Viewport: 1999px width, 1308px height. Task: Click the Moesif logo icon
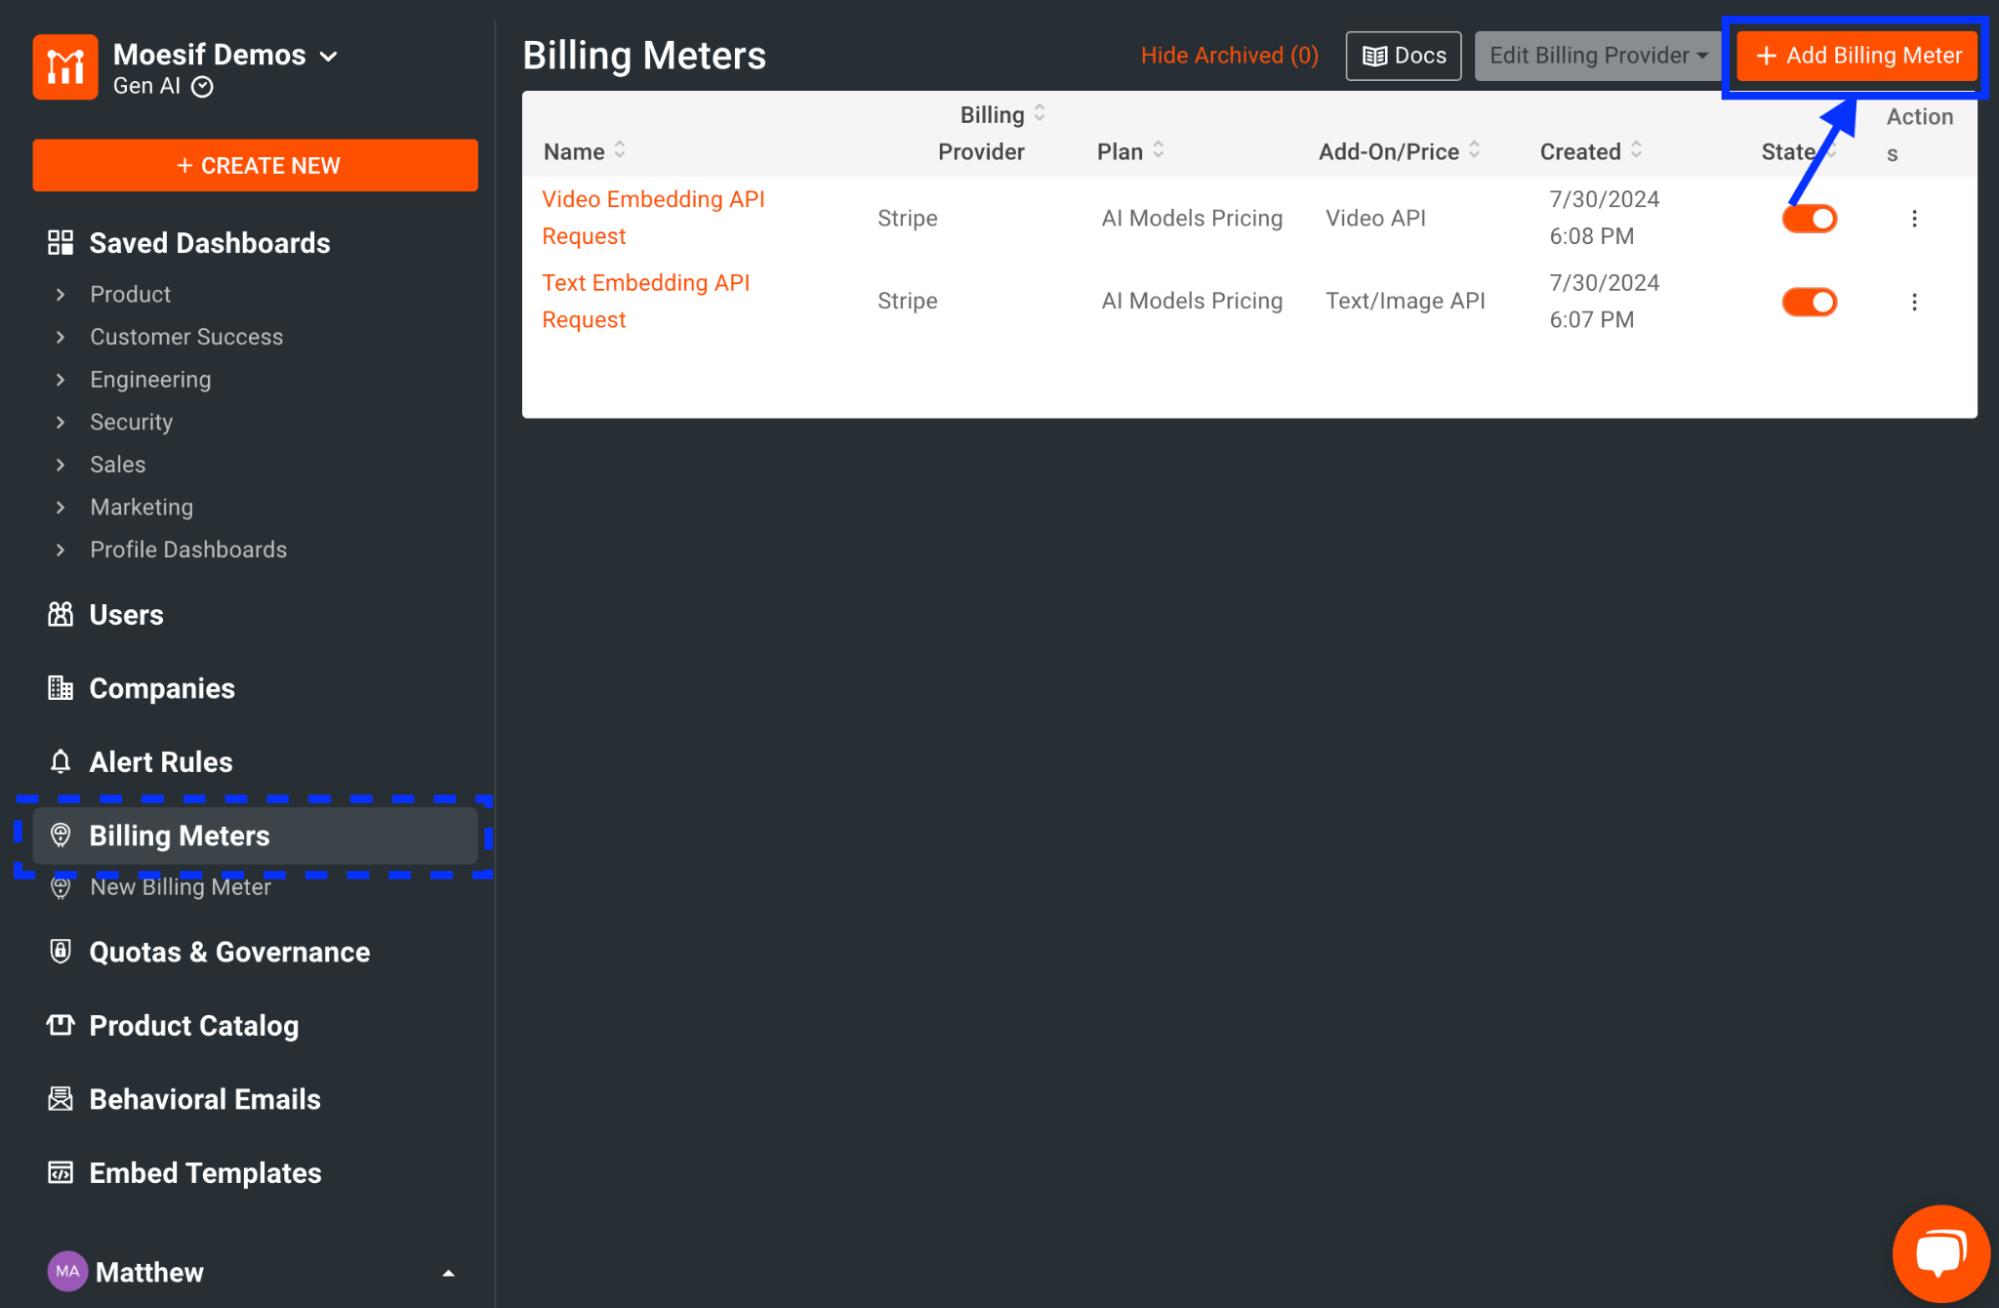click(65, 67)
